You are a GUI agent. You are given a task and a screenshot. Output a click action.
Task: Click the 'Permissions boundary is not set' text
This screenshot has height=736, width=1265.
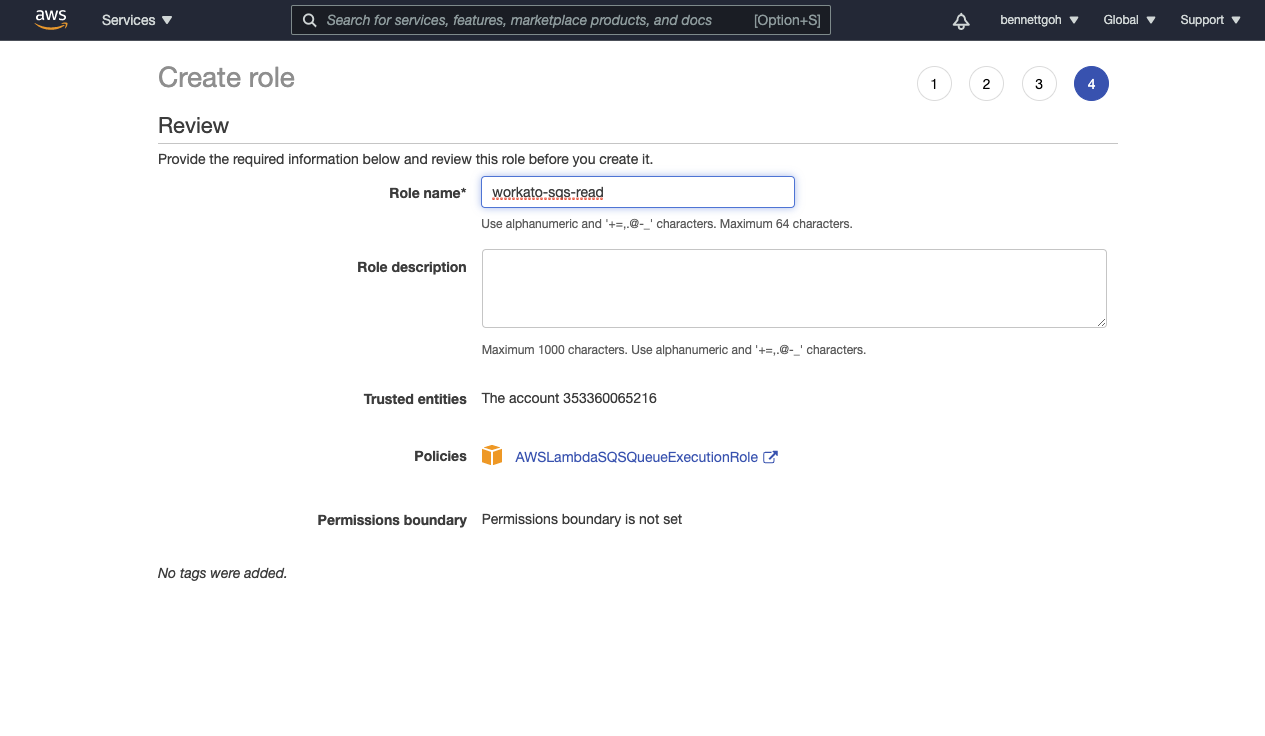tap(582, 519)
